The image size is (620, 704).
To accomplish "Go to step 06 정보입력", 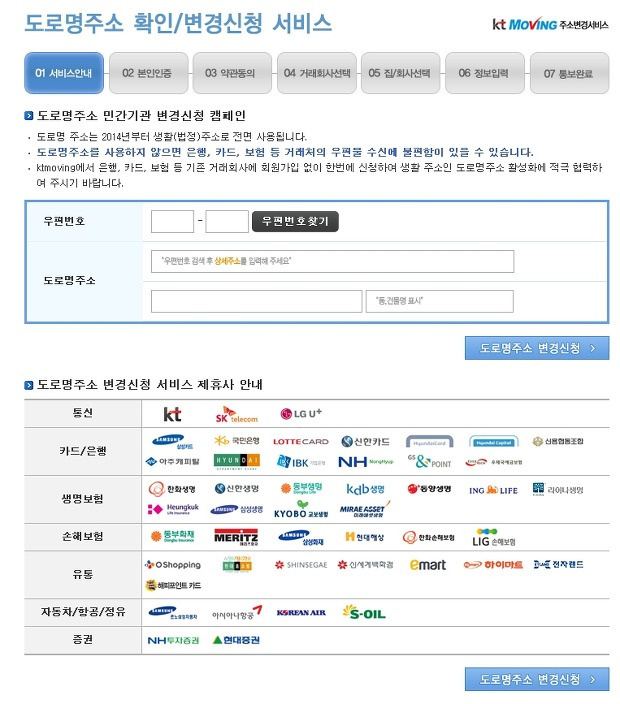I will [x=485, y=73].
